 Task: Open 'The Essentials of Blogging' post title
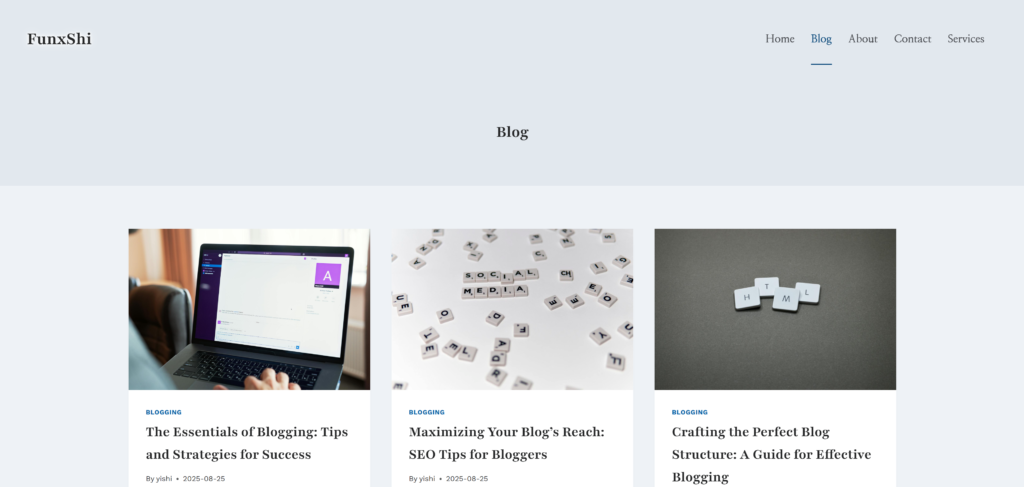click(247, 443)
